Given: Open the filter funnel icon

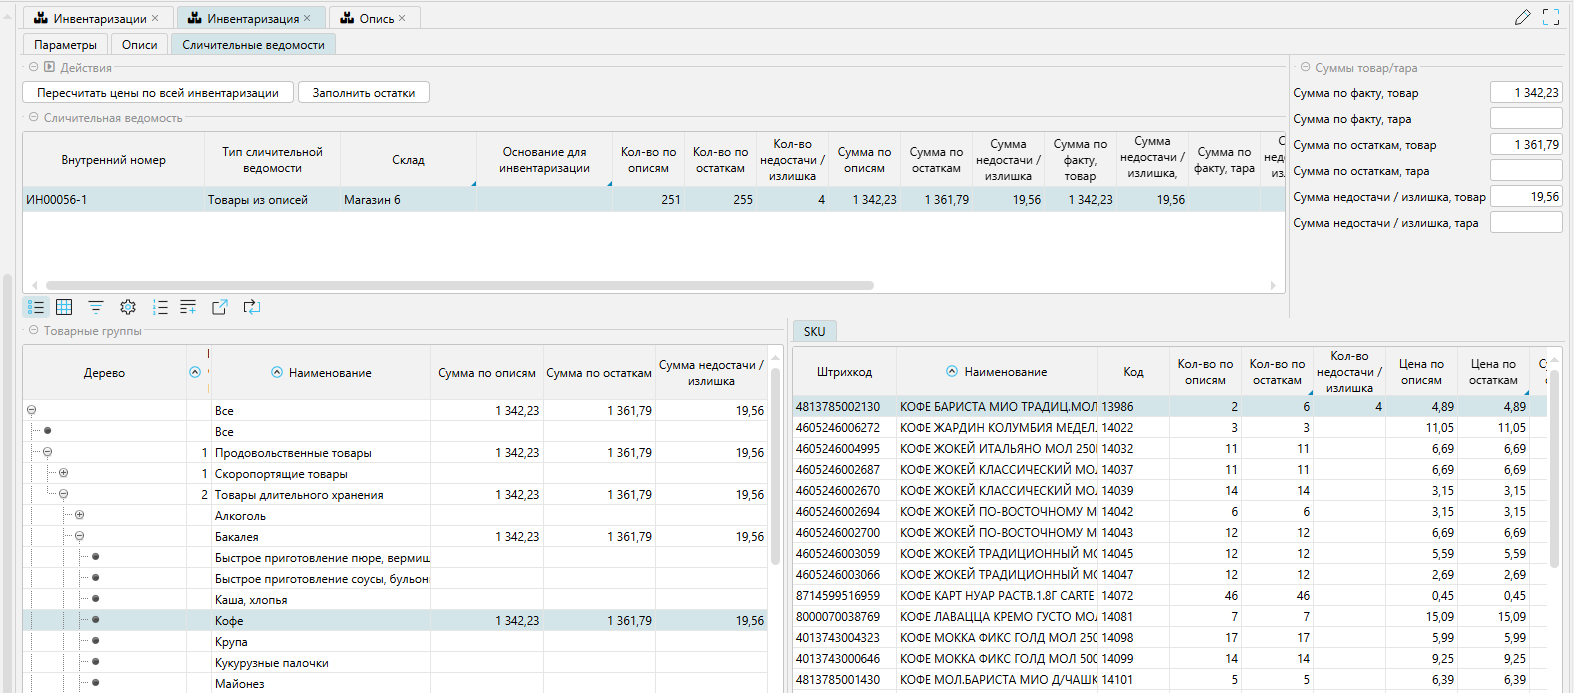Looking at the screenshot, I should (96, 307).
